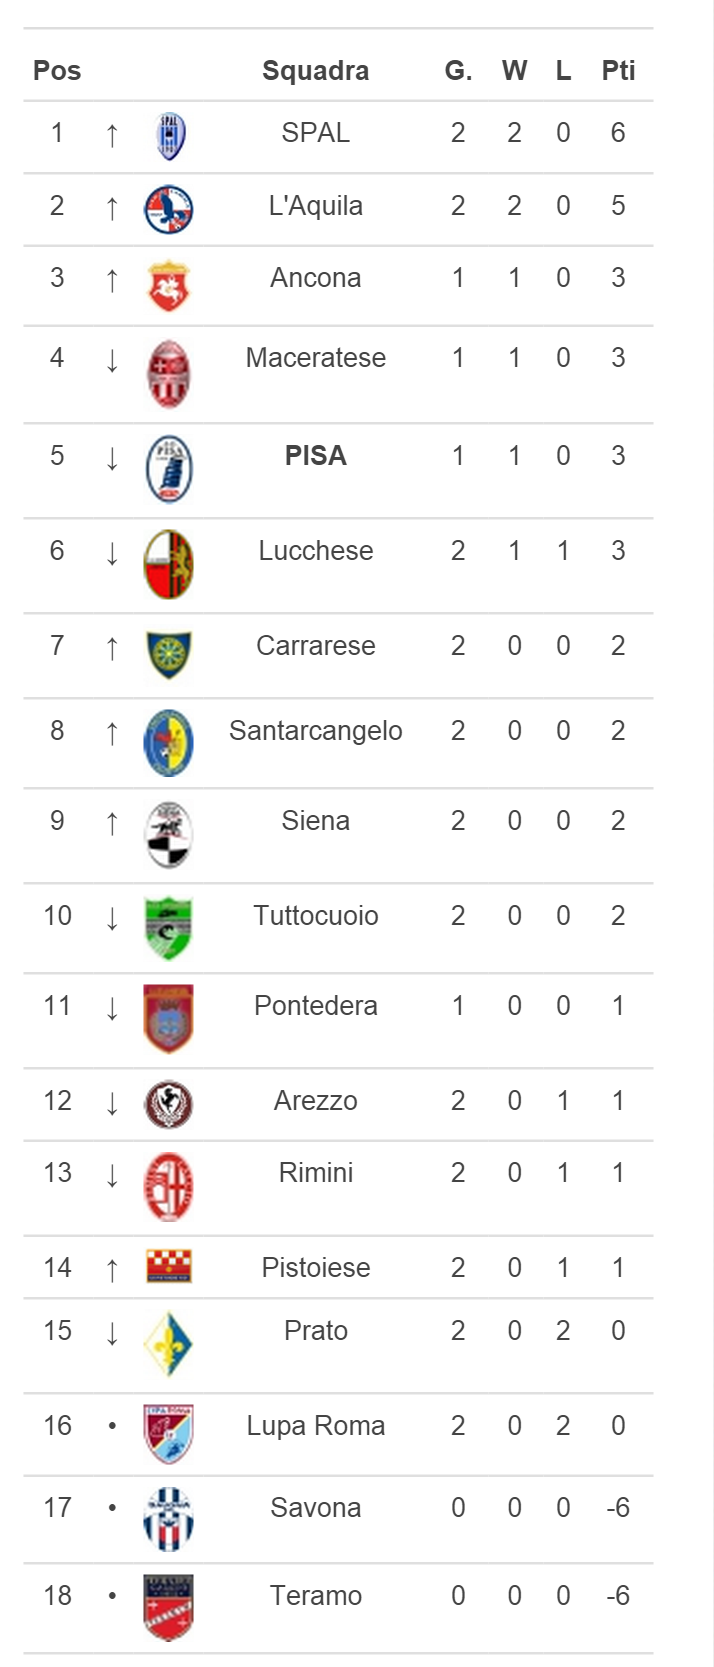
Task: Click the bold PISA team name
Action: [x=316, y=456]
